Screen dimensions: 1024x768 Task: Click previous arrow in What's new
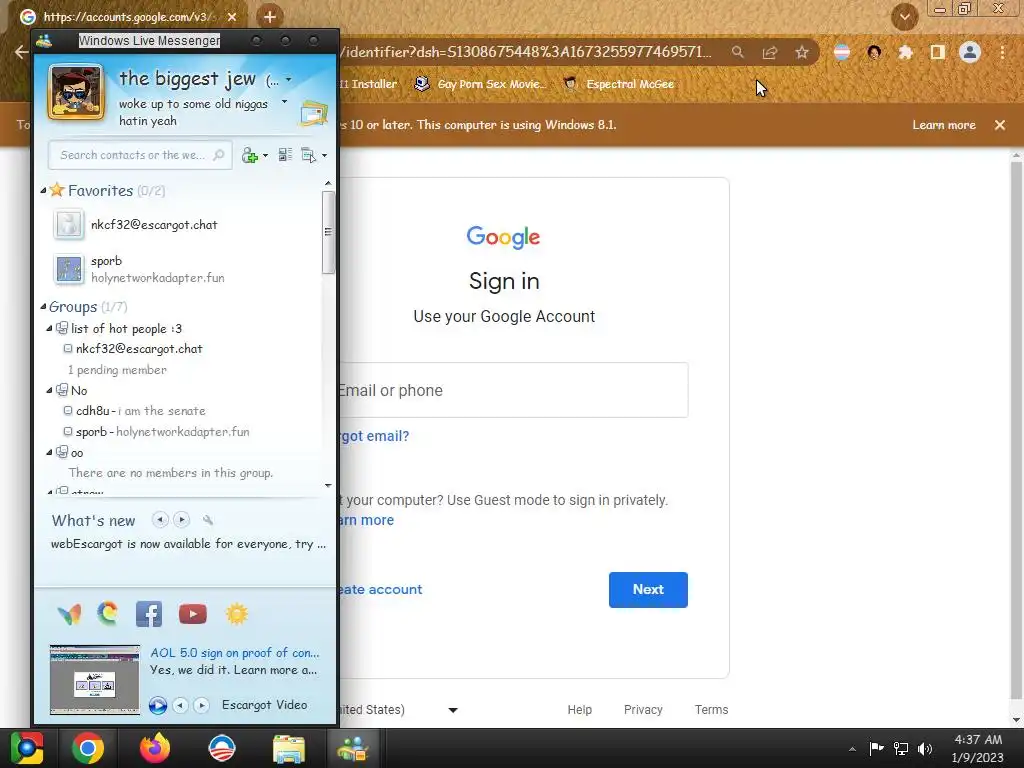pos(160,520)
